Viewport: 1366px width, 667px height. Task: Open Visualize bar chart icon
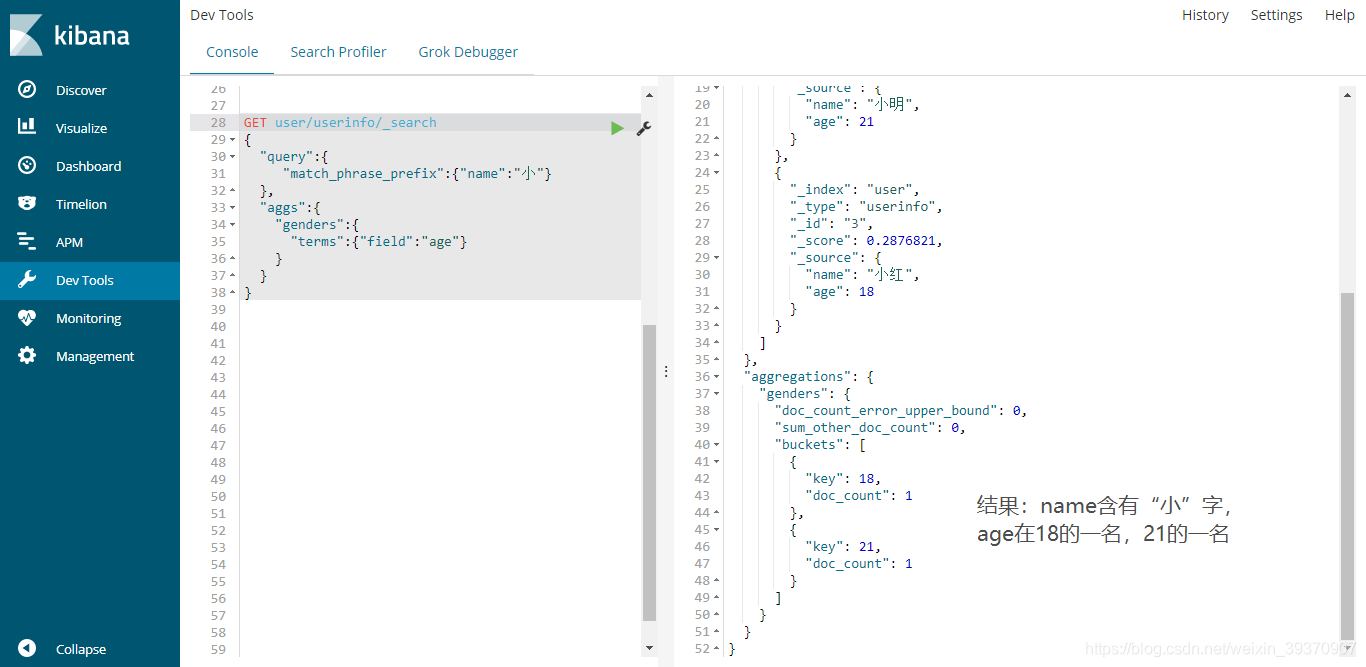(x=27, y=128)
